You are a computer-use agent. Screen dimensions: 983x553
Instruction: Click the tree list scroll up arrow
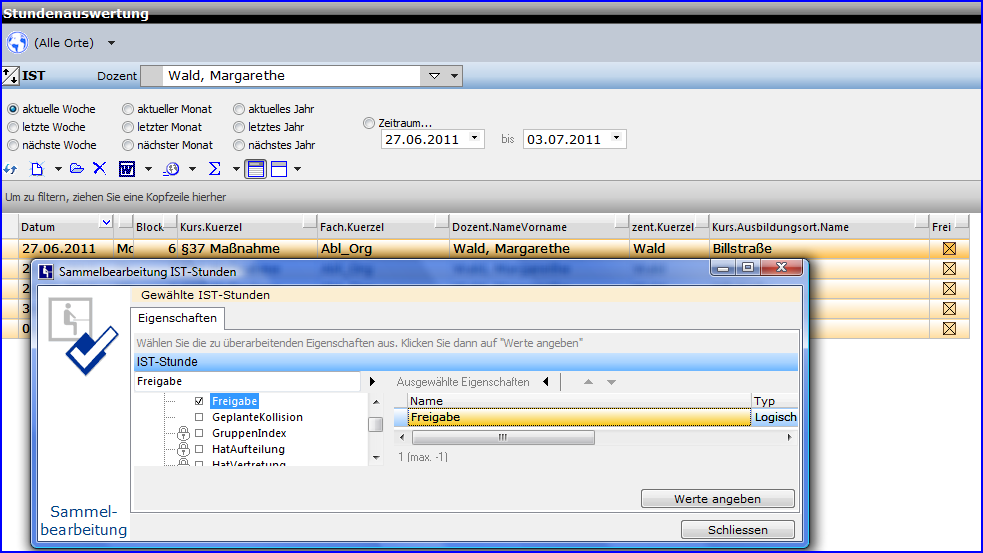(376, 402)
